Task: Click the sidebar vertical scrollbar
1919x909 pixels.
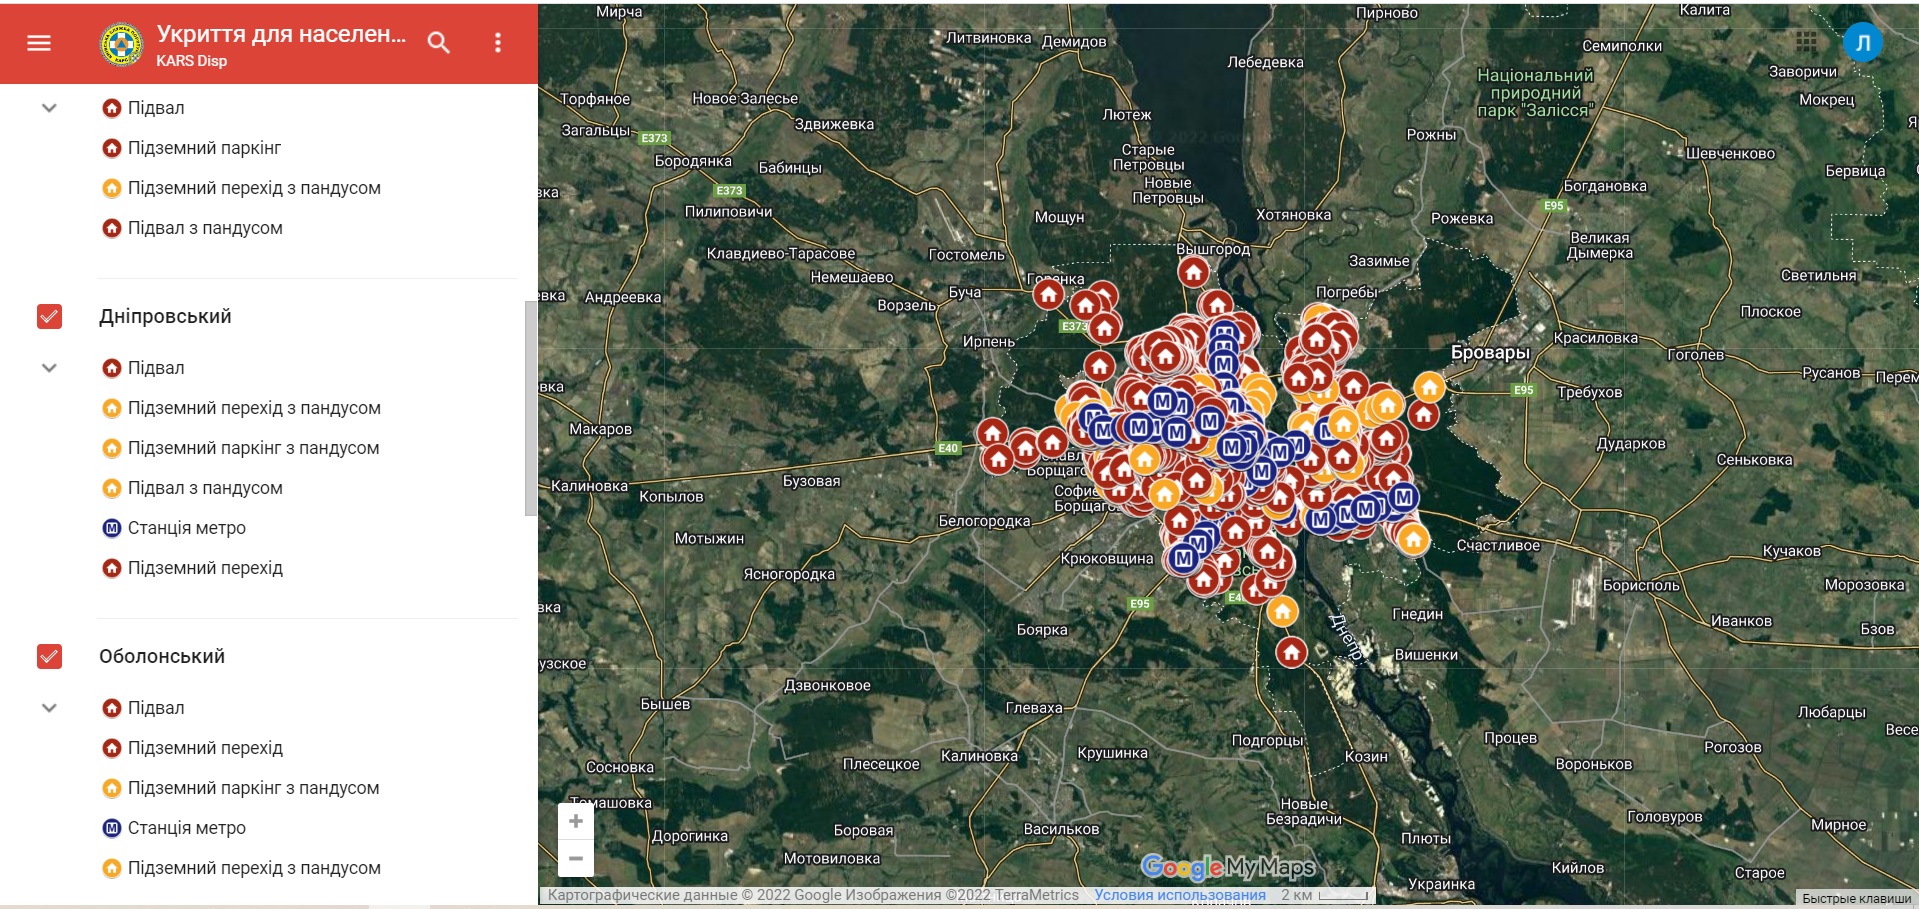Action: click(x=530, y=408)
